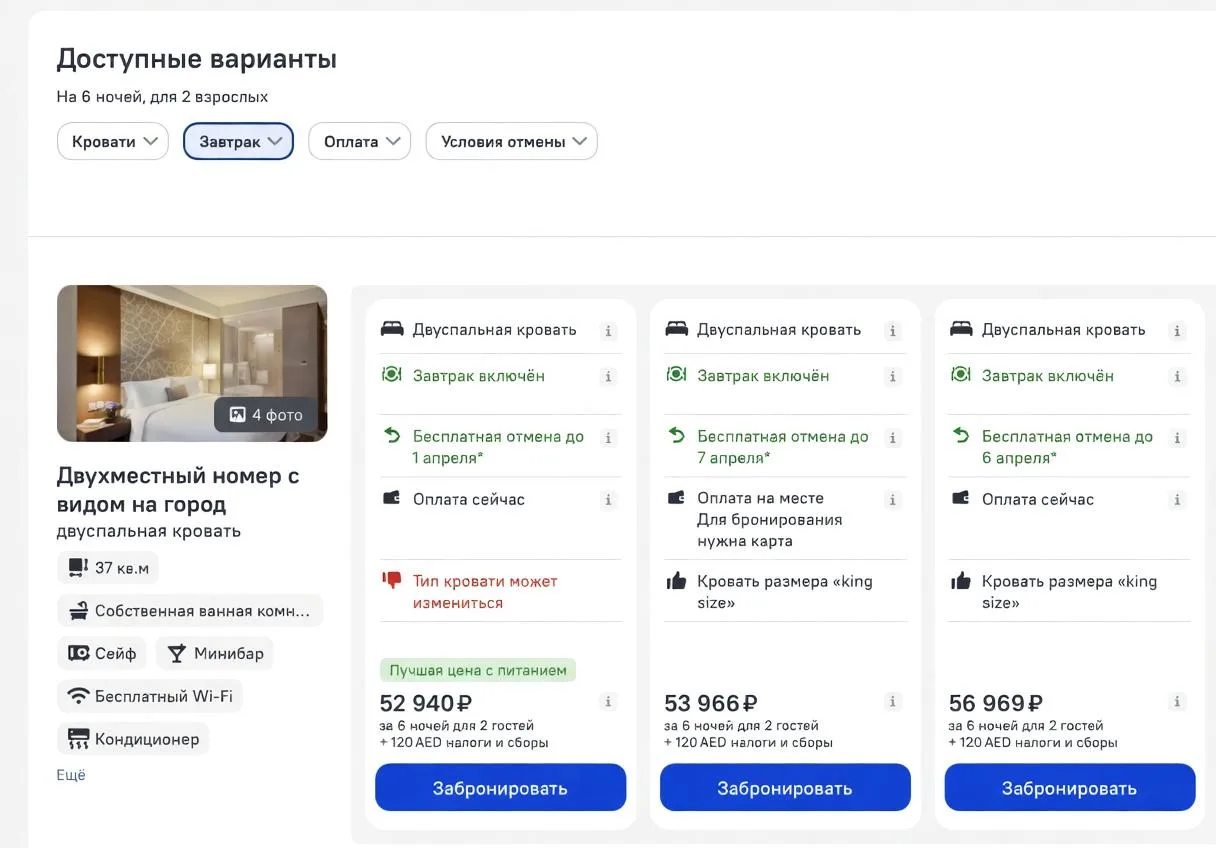
Task: Open the Кровати filter dropdown
Action: (x=112, y=142)
